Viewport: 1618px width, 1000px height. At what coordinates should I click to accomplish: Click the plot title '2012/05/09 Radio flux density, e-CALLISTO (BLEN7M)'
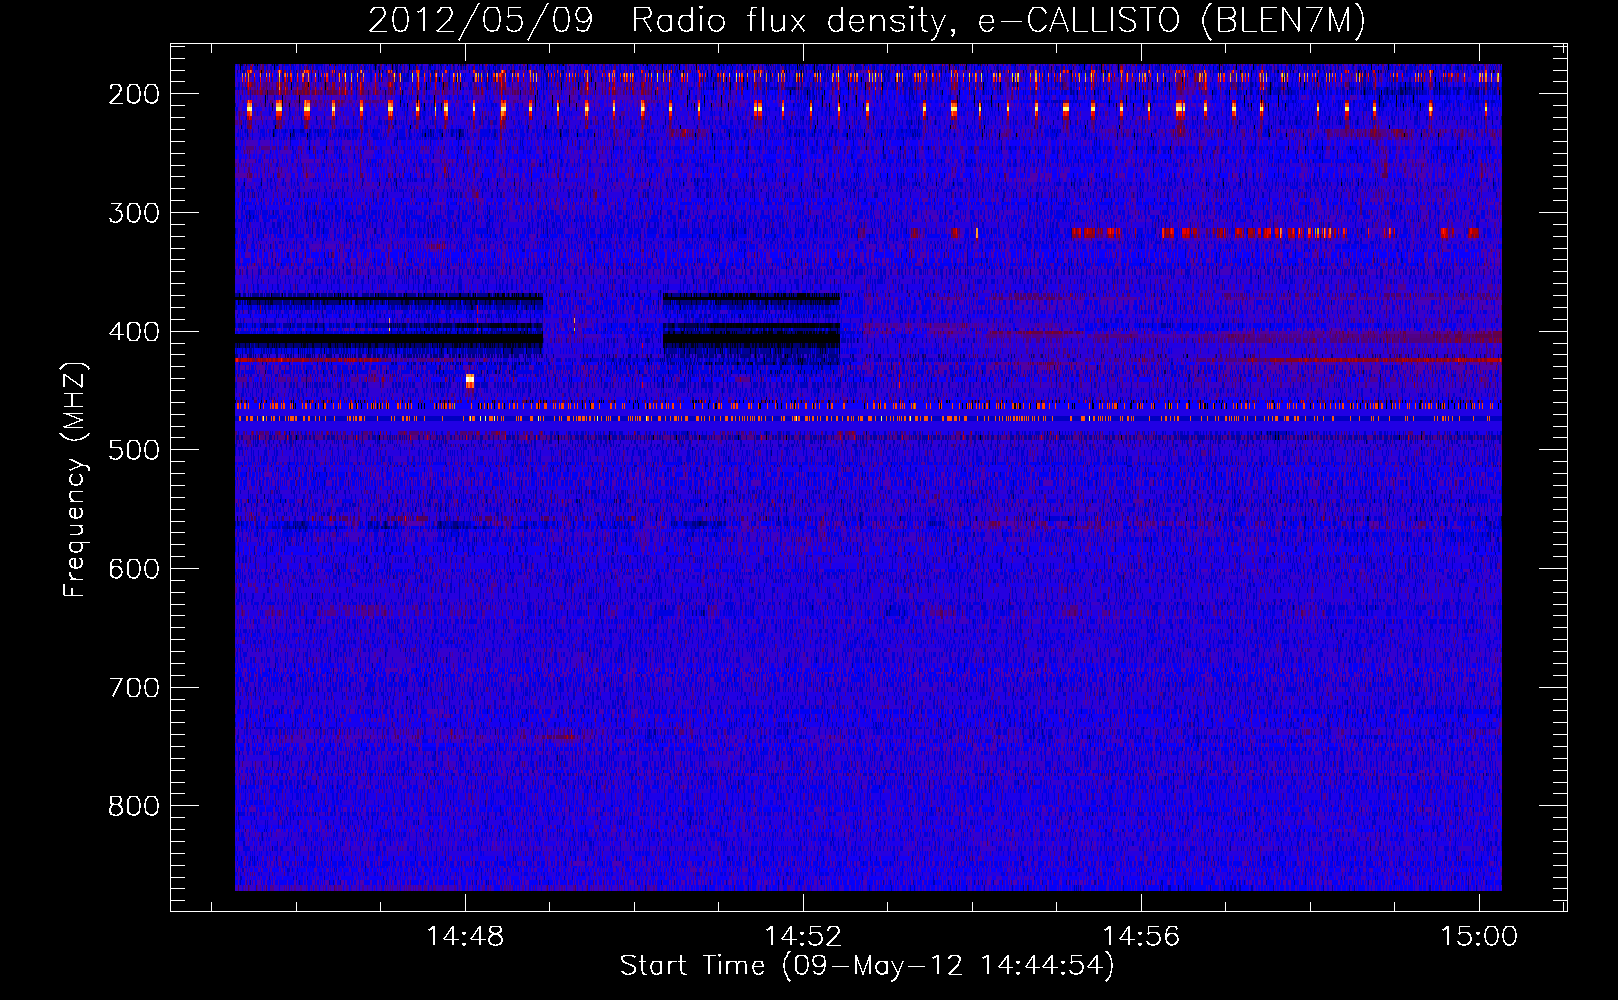click(x=866, y=21)
